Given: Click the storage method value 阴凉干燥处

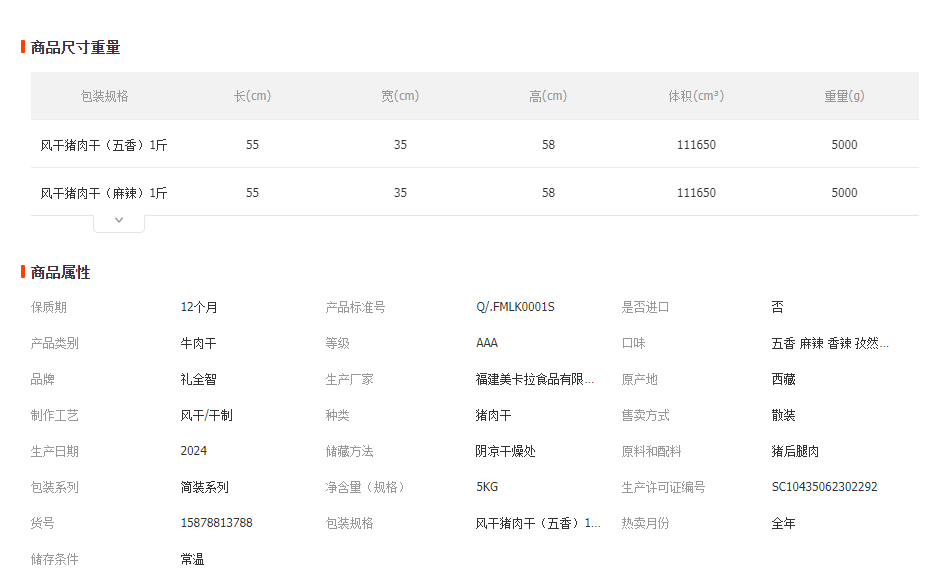Looking at the screenshot, I should [x=505, y=451].
